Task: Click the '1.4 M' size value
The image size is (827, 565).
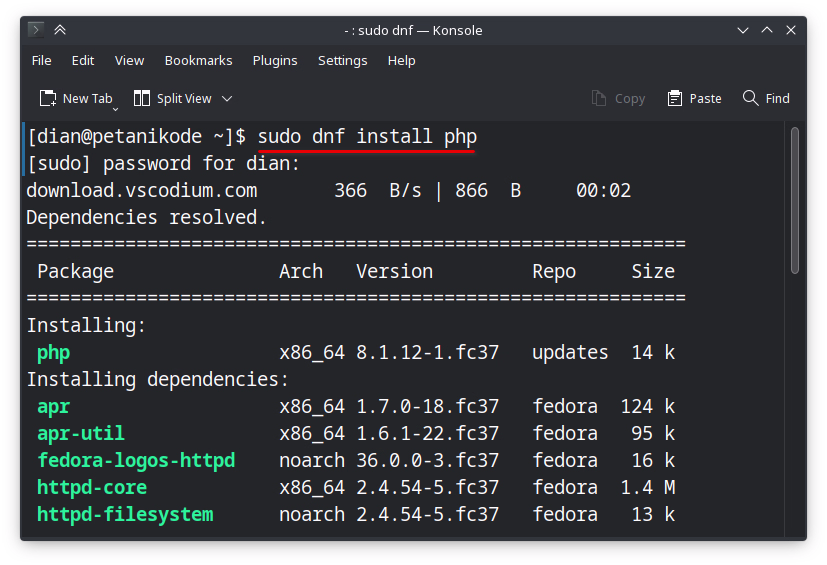Action: click(x=648, y=487)
